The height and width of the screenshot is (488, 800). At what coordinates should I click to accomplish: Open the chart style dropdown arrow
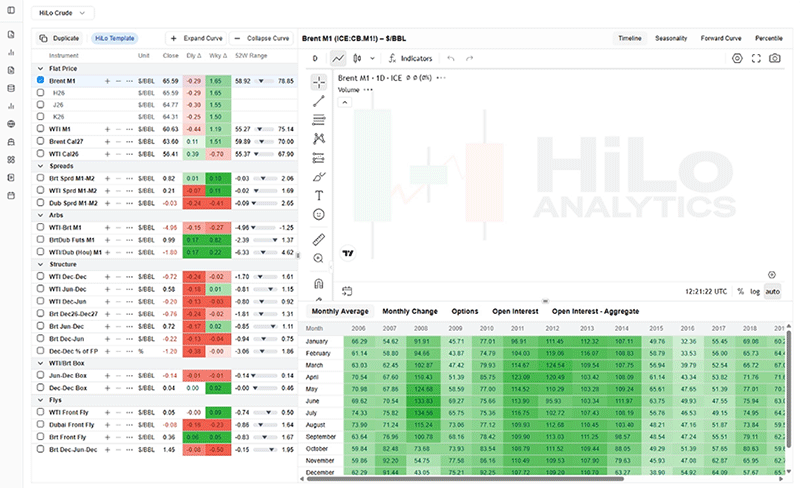click(372, 58)
